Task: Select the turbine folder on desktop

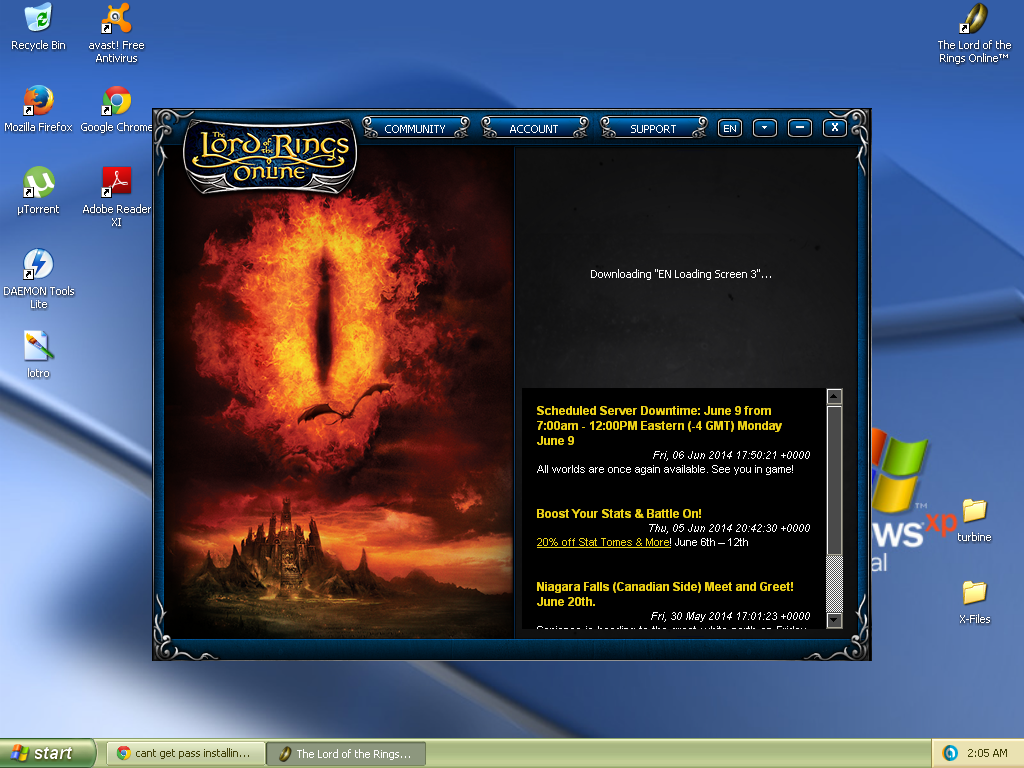Action: [974, 520]
